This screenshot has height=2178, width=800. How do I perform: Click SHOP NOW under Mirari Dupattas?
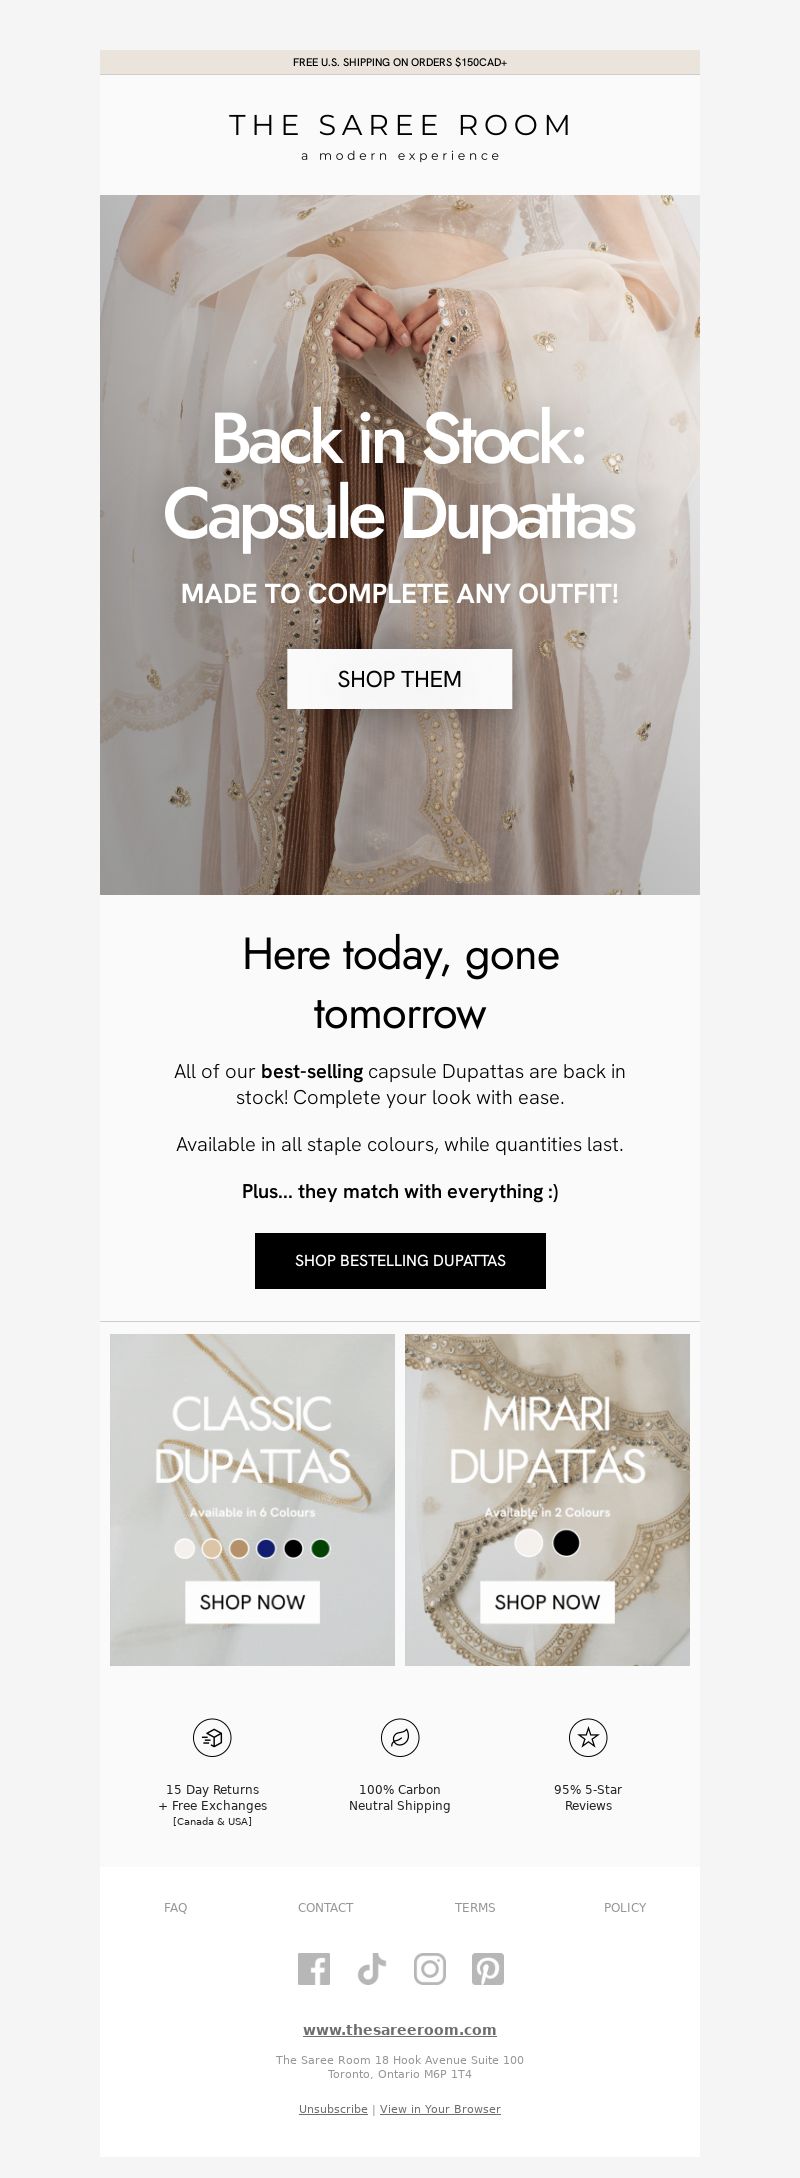click(547, 1602)
